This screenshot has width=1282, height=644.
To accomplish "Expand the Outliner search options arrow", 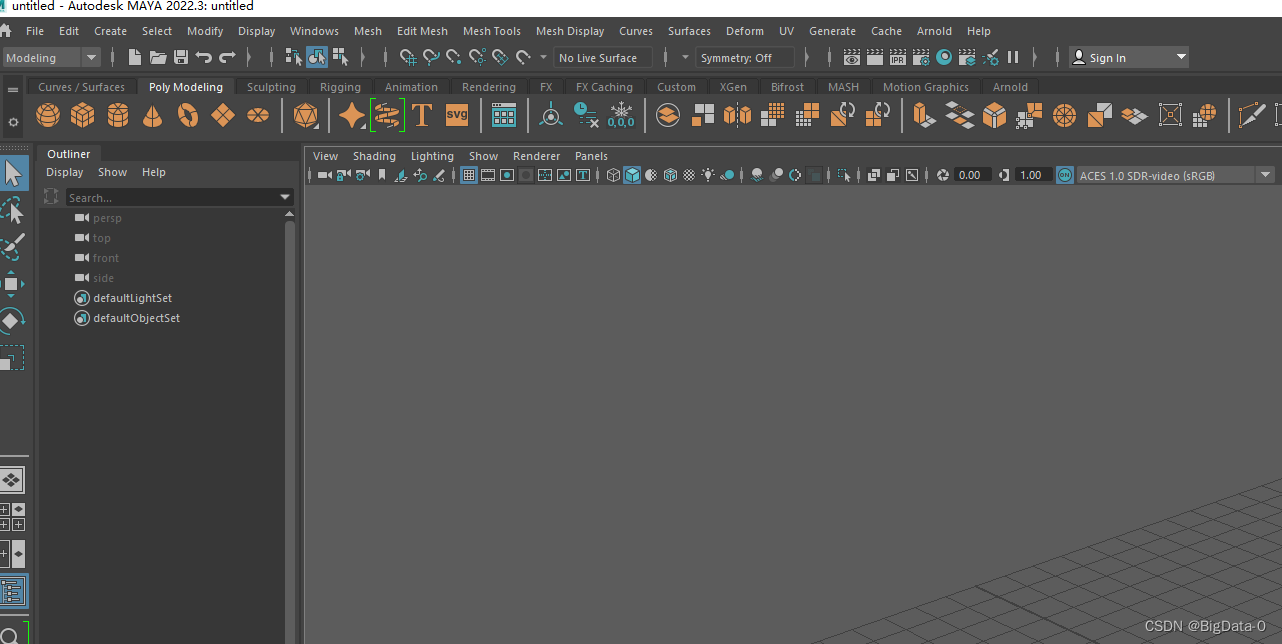I will (285, 198).
